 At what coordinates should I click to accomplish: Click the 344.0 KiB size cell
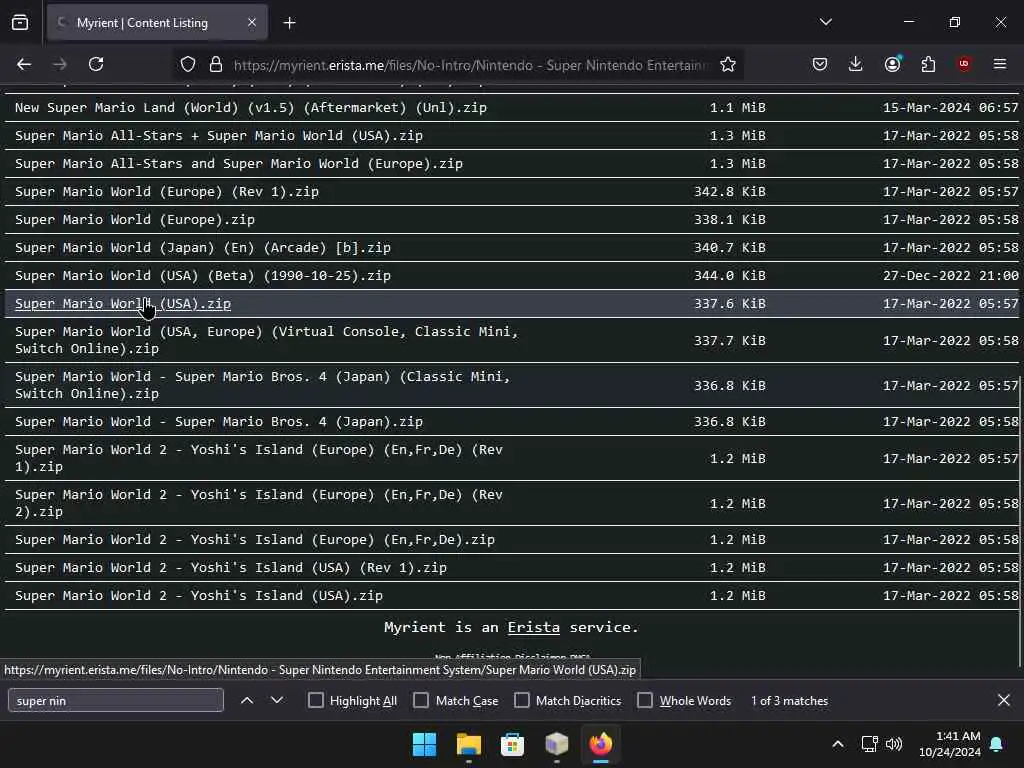point(729,276)
